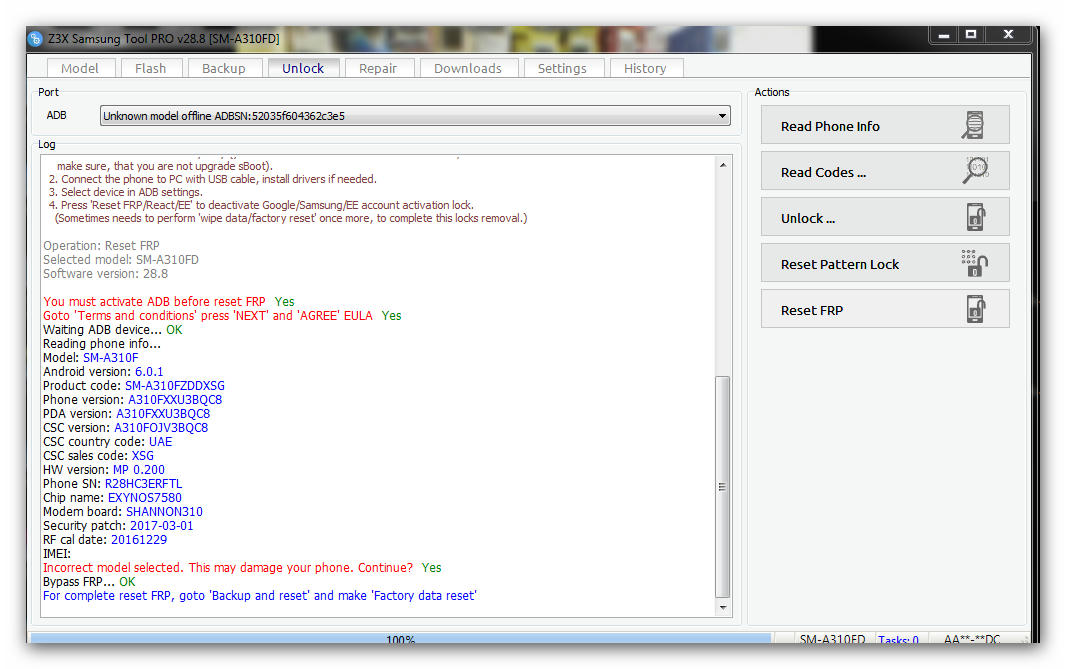
Task: Click the 'Incorrect model selected' warning line
Action: [x=242, y=568]
